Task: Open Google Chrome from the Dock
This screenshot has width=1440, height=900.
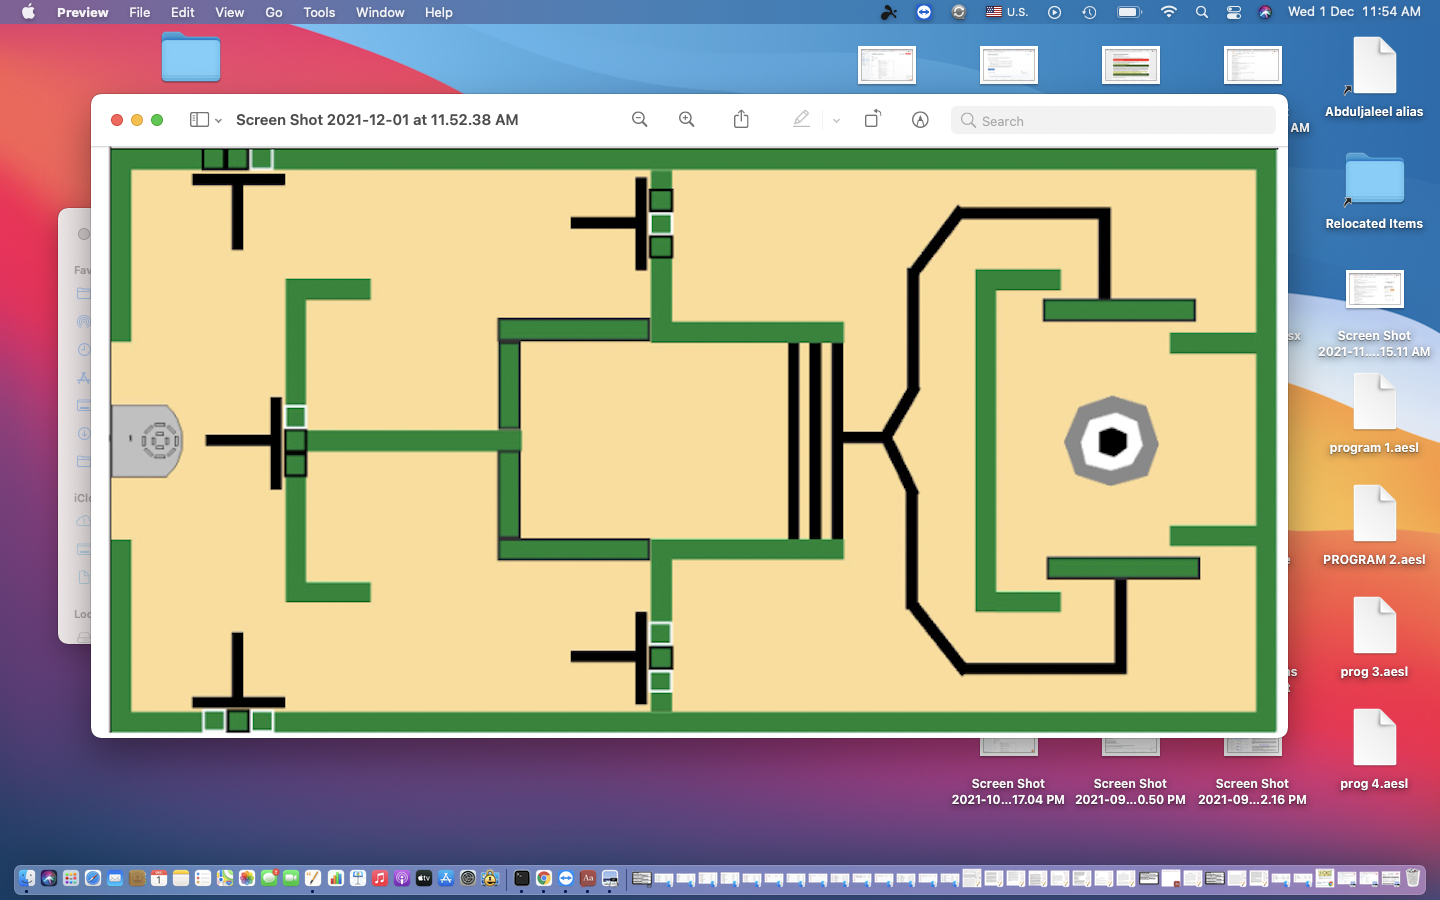Action: [x=543, y=879]
